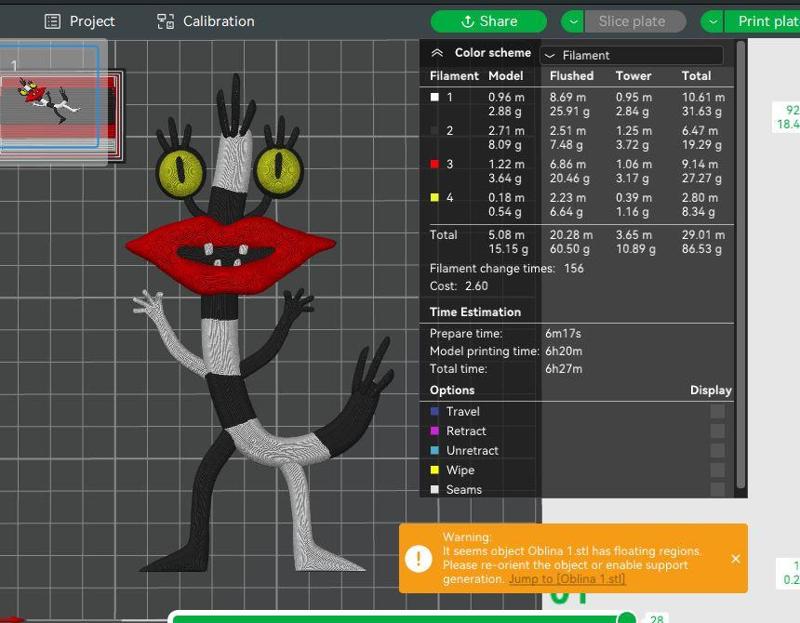Viewport: 800px width, 623px height.
Task: Click the Time Estimation heading
Action: click(x=475, y=312)
